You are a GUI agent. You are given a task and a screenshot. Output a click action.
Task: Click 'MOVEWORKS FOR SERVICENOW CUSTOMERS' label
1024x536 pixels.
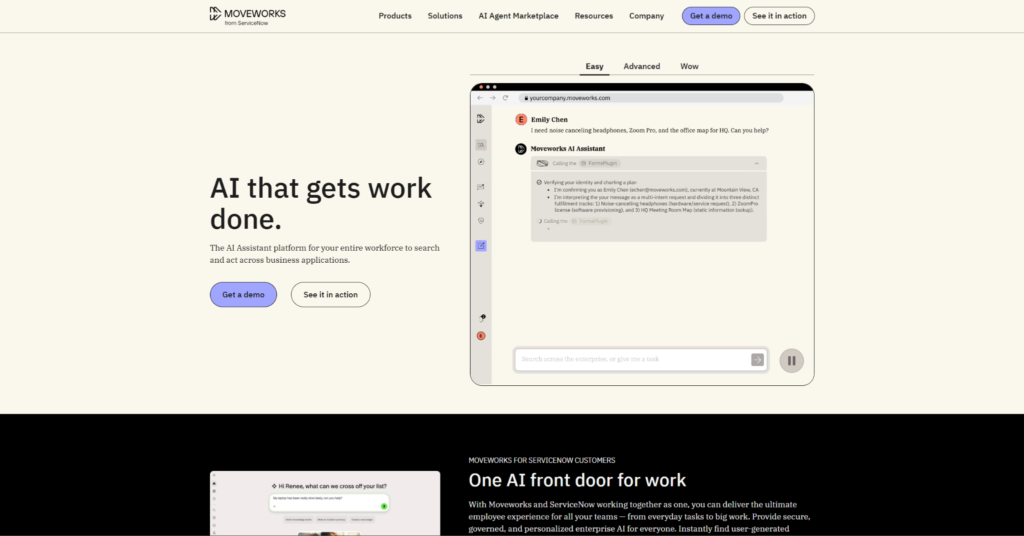coord(541,460)
